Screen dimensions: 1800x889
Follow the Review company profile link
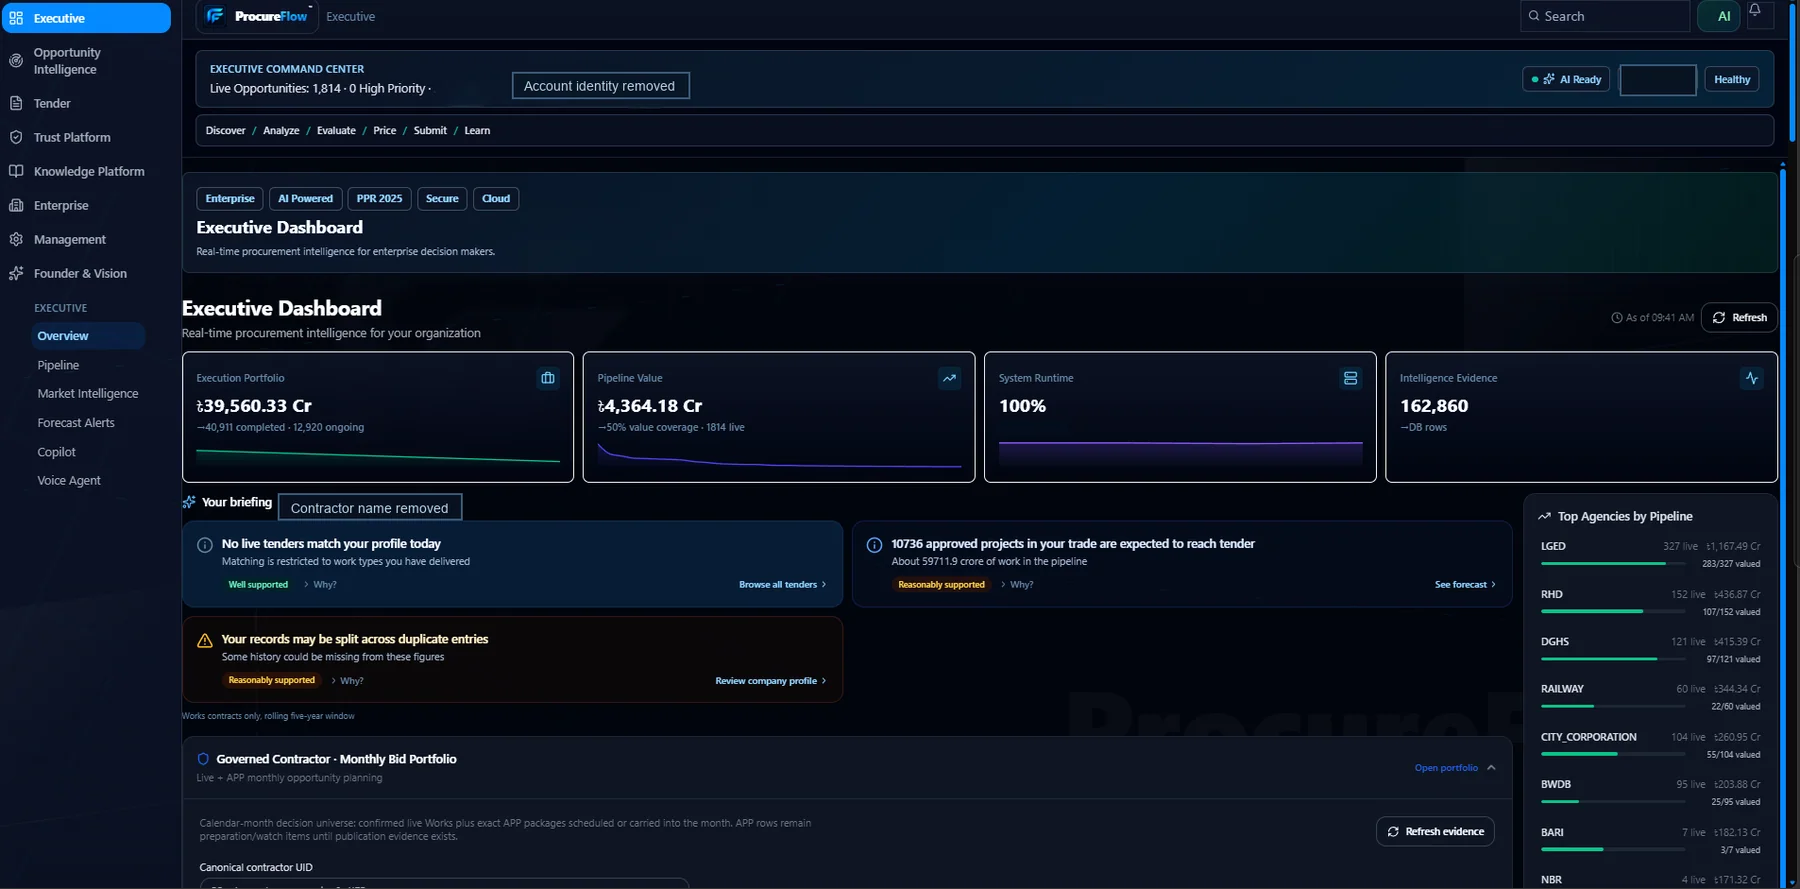[x=771, y=681]
